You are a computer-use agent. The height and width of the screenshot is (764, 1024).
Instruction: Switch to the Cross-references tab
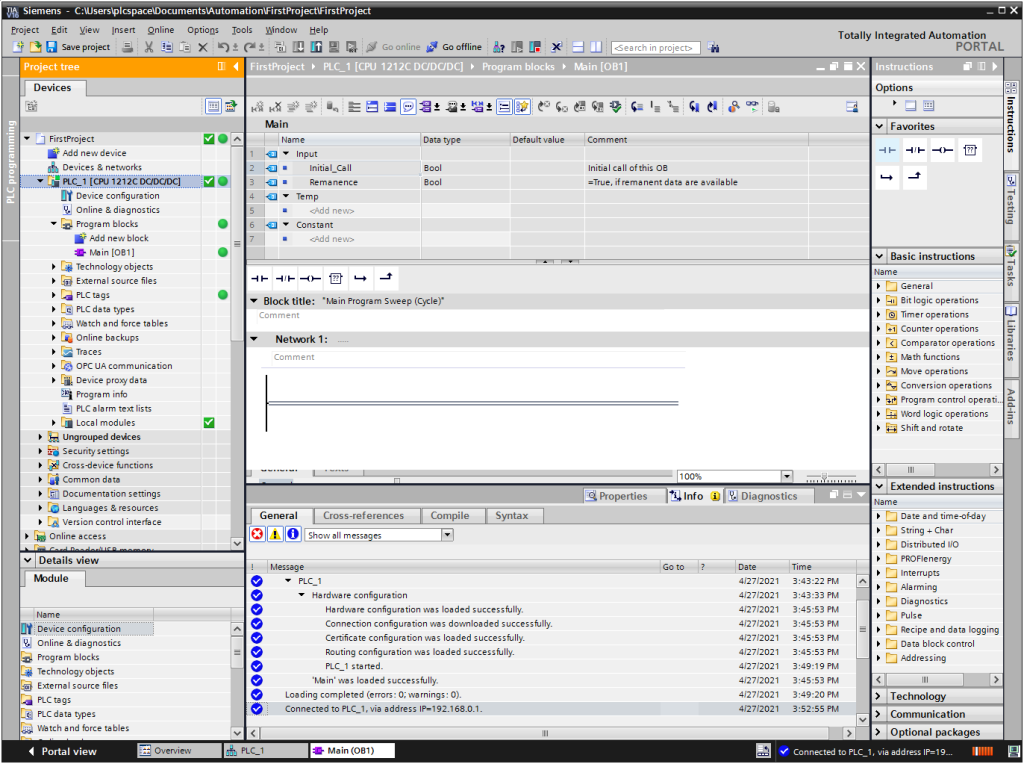tap(363, 516)
